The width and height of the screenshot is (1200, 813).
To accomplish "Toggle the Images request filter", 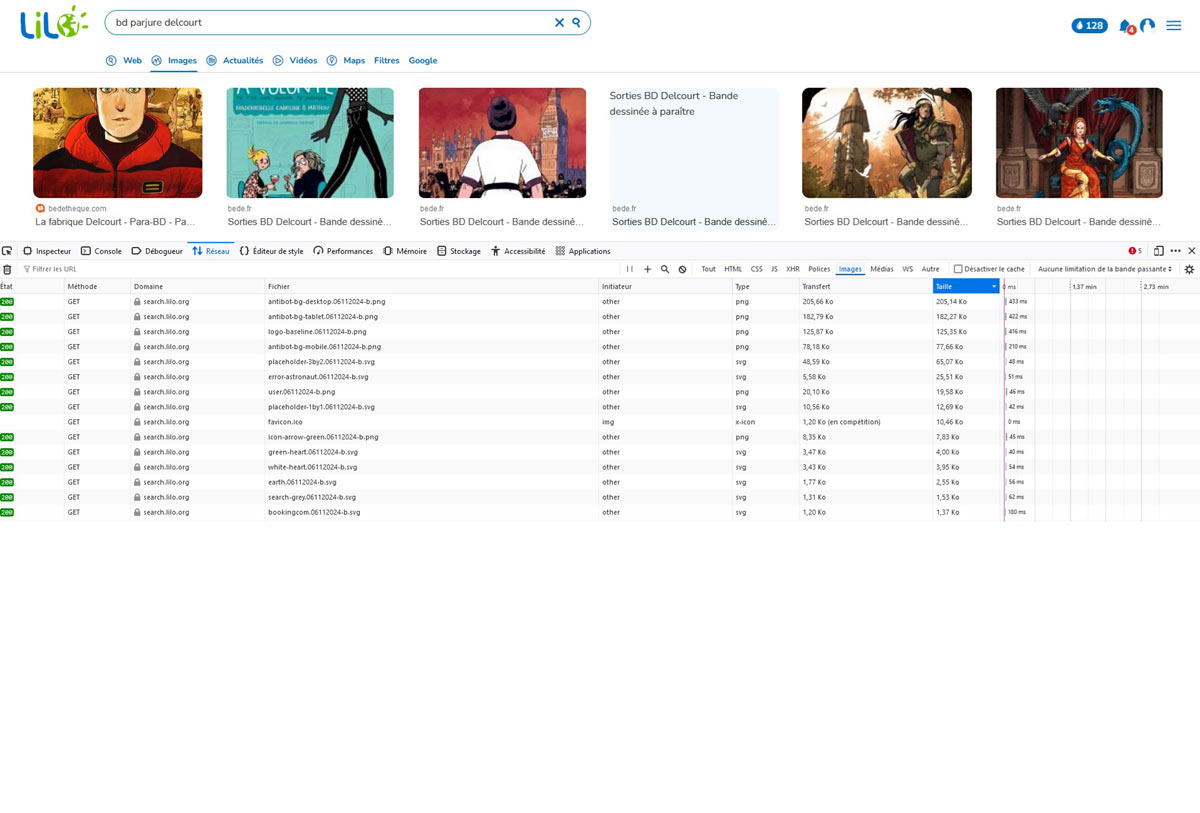I will (850, 269).
